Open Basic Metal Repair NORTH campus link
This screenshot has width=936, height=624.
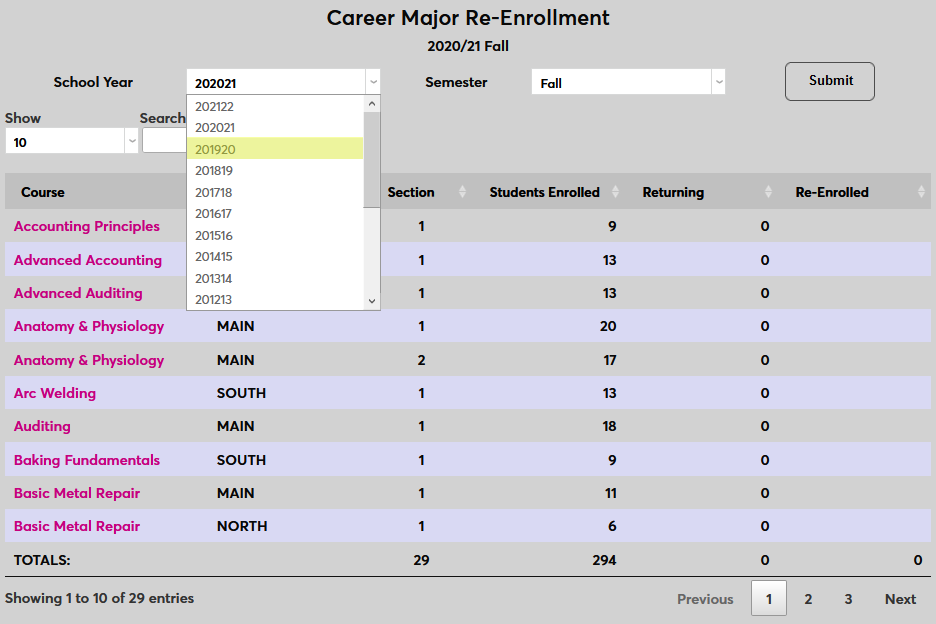point(77,526)
